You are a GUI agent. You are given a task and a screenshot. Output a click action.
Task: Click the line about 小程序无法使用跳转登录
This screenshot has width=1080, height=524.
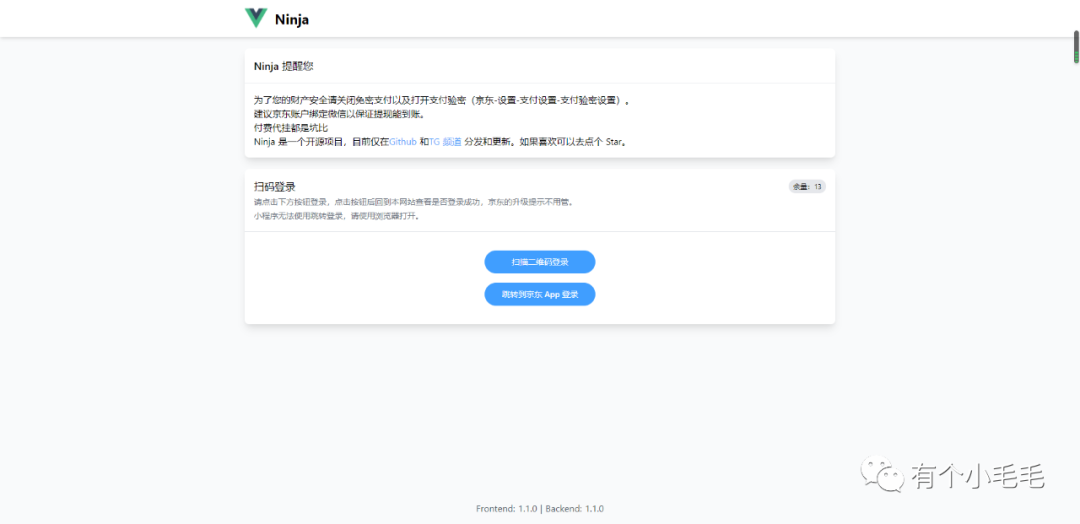pyautogui.click(x=337, y=216)
